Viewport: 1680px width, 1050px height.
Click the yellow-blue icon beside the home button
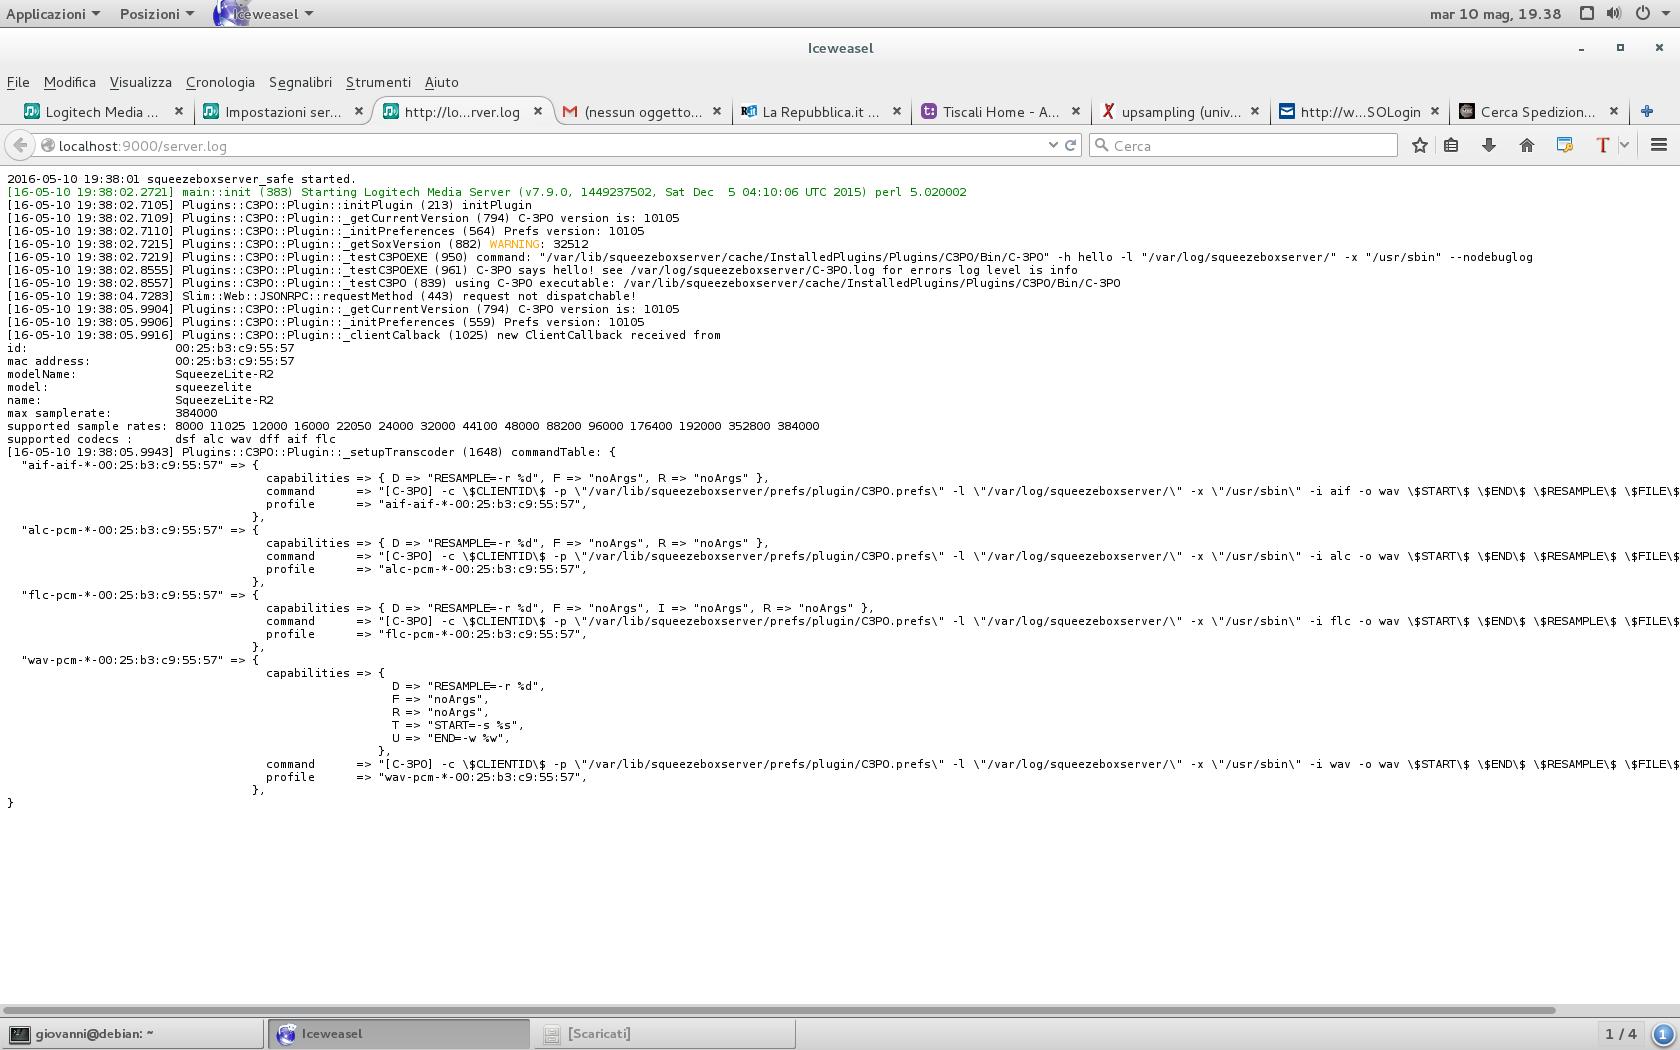[x=1565, y=146]
